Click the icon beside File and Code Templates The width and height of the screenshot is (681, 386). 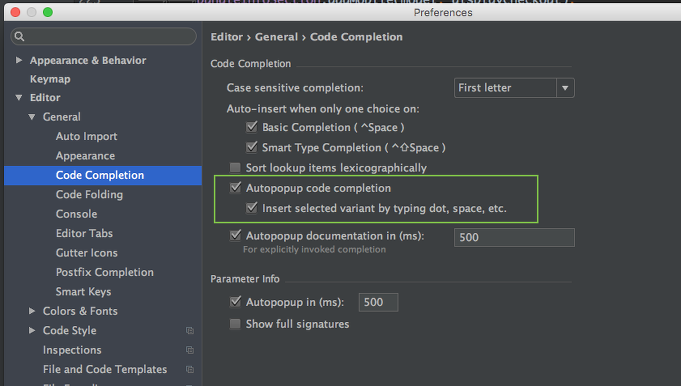190,370
